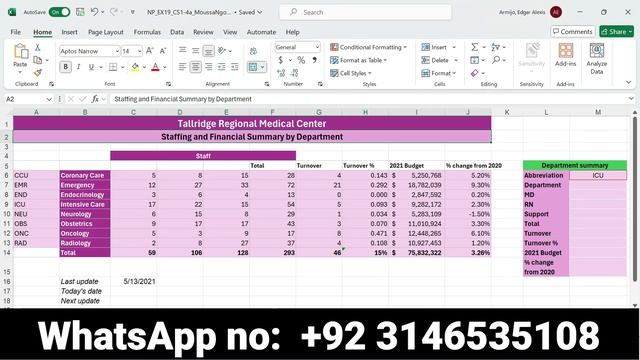640x360 pixels.
Task: Toggle Bold formatting
Action: point(65,67)
